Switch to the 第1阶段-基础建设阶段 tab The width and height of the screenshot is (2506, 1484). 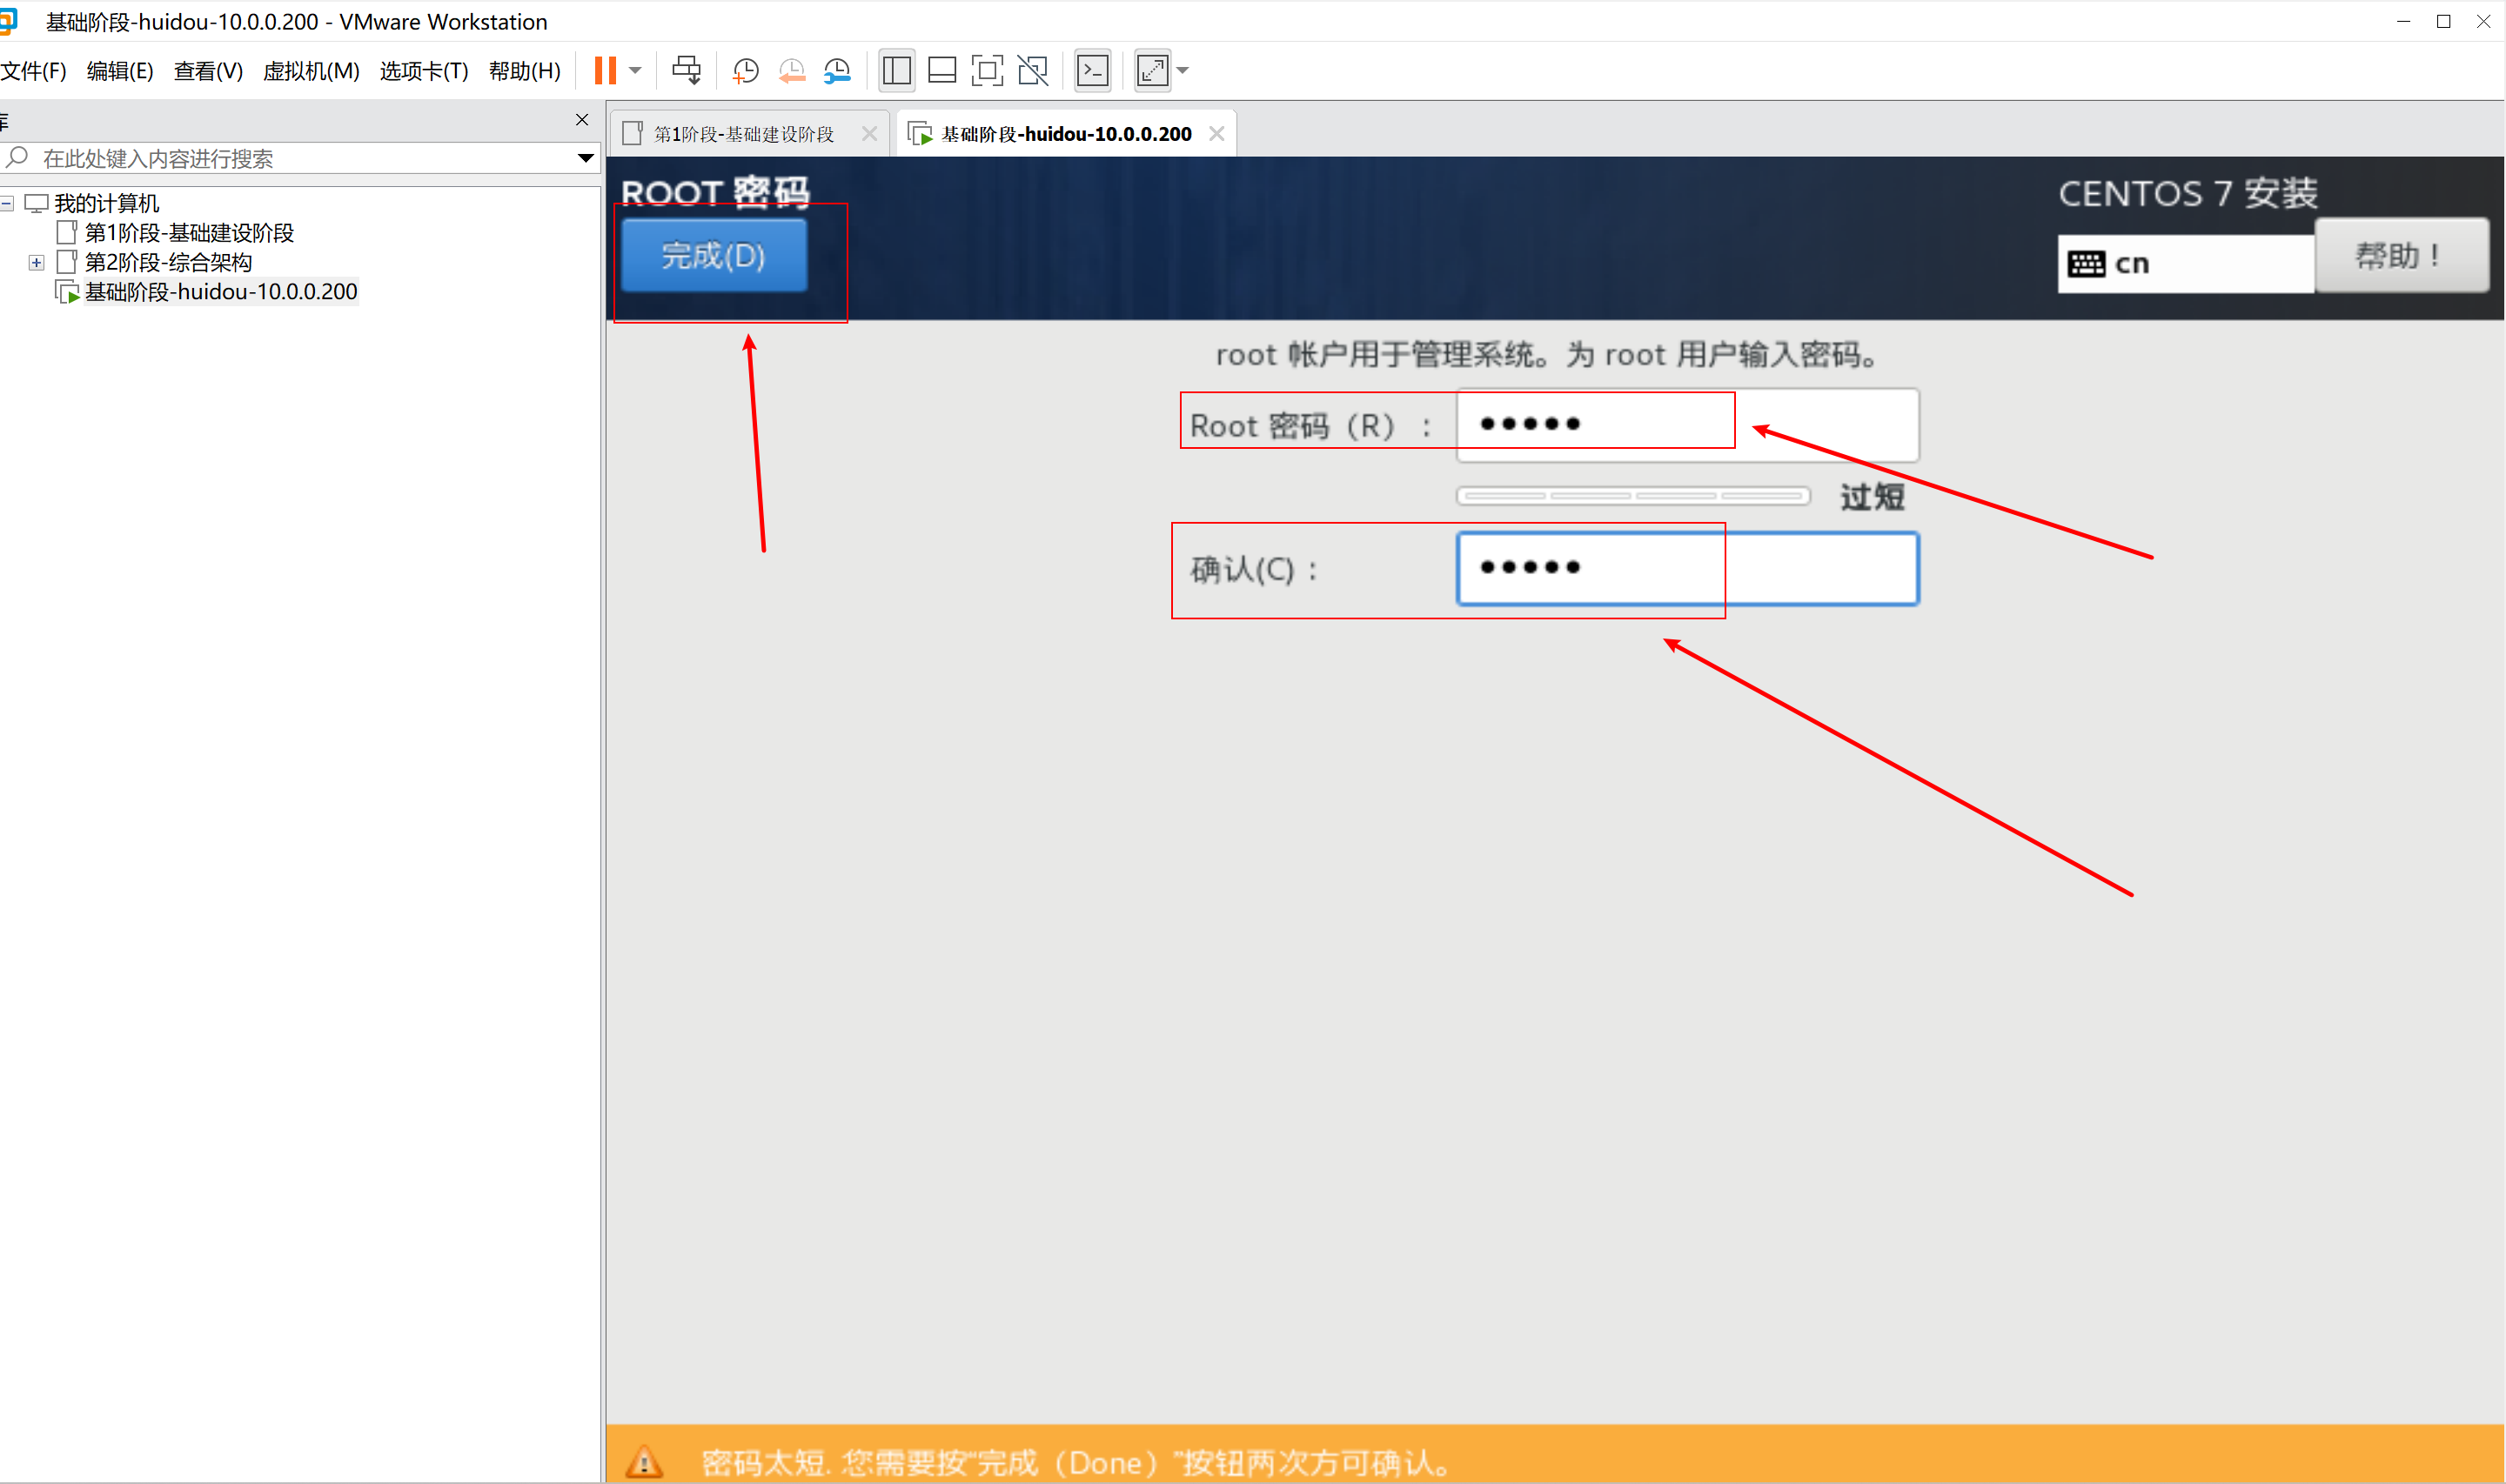743,134
